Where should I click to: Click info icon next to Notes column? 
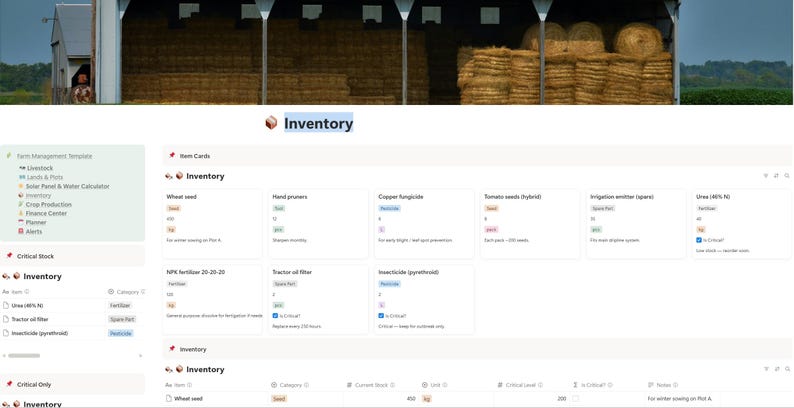(676, 385)
